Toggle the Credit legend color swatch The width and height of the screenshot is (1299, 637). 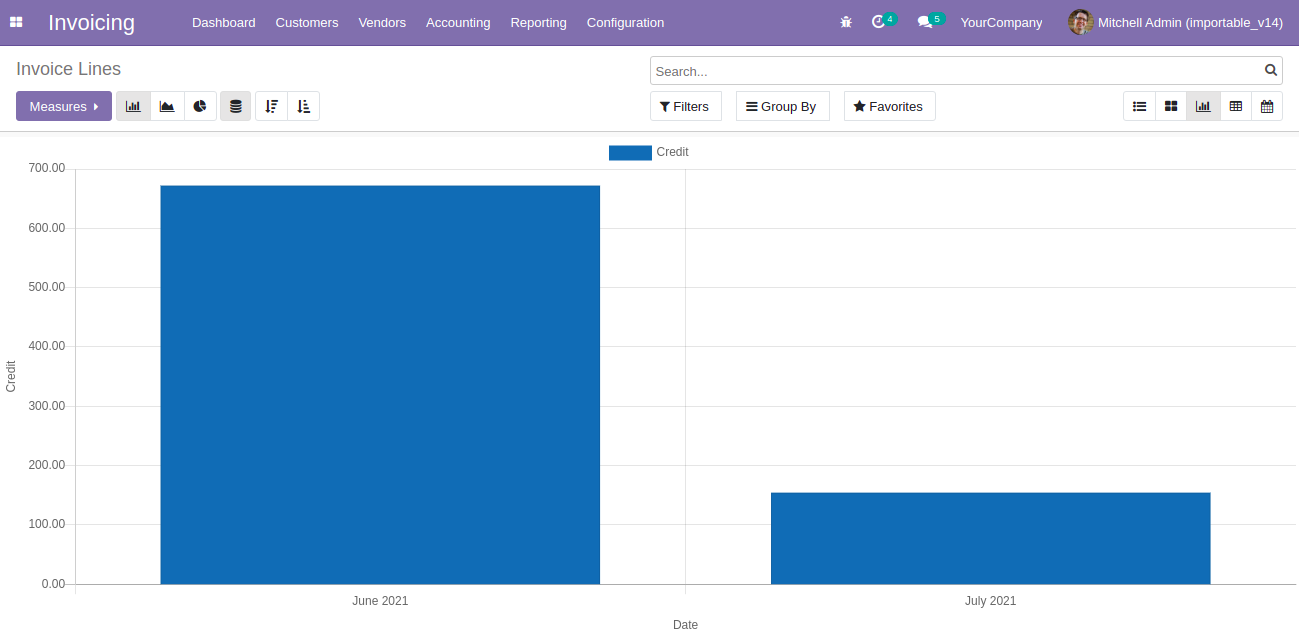(630, 153)
